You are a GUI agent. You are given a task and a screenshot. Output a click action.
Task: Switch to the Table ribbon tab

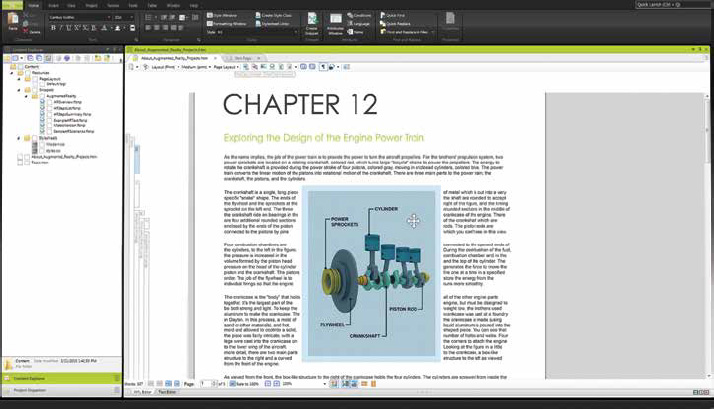point(152,5)
